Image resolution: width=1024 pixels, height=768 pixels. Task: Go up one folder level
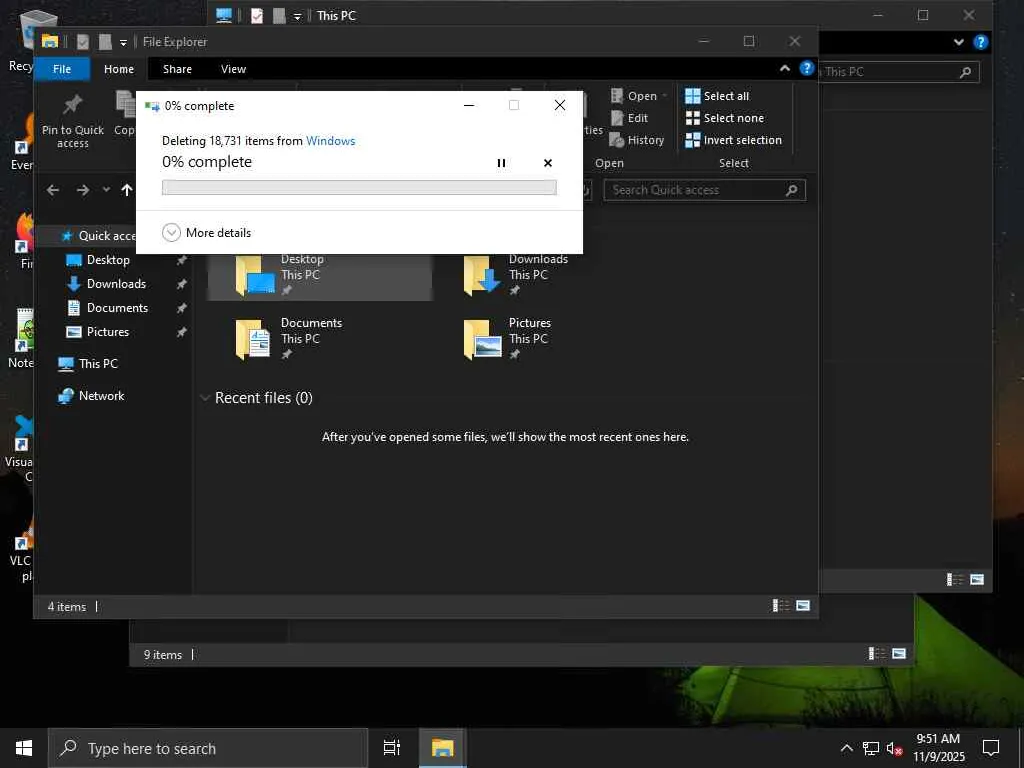(127, 190)
